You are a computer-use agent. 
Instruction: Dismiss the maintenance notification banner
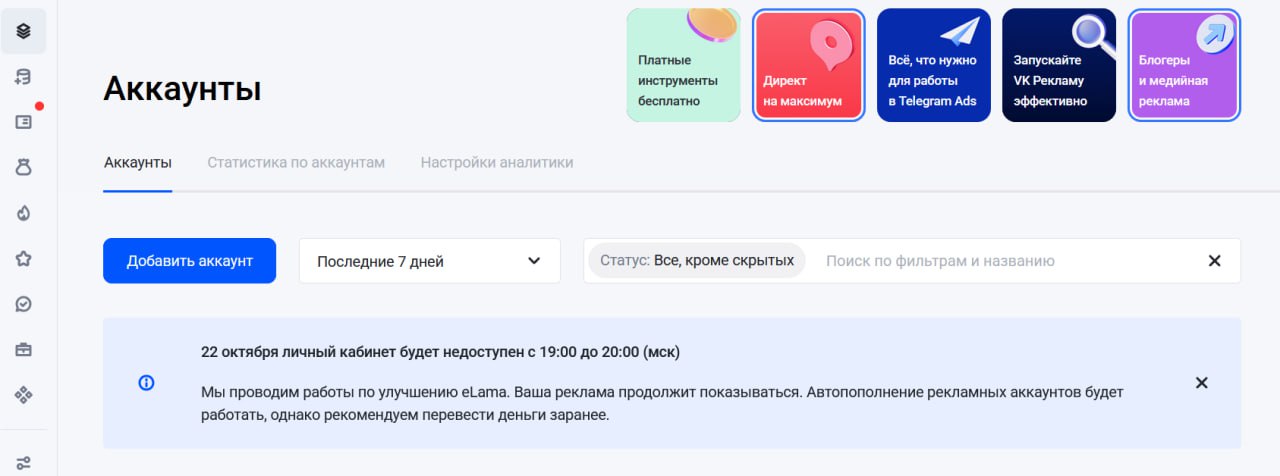point(1201,383)
